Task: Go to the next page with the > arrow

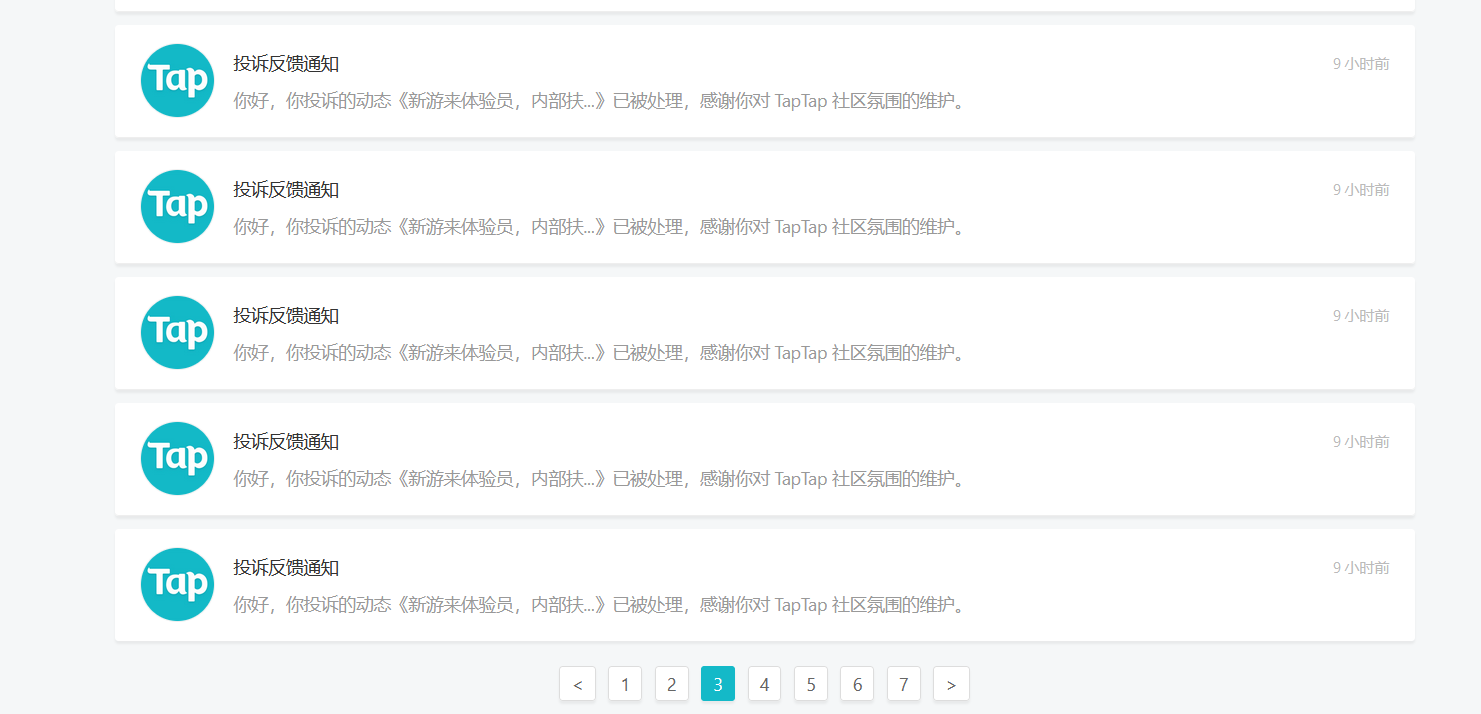Action: (x=951, y=684)
